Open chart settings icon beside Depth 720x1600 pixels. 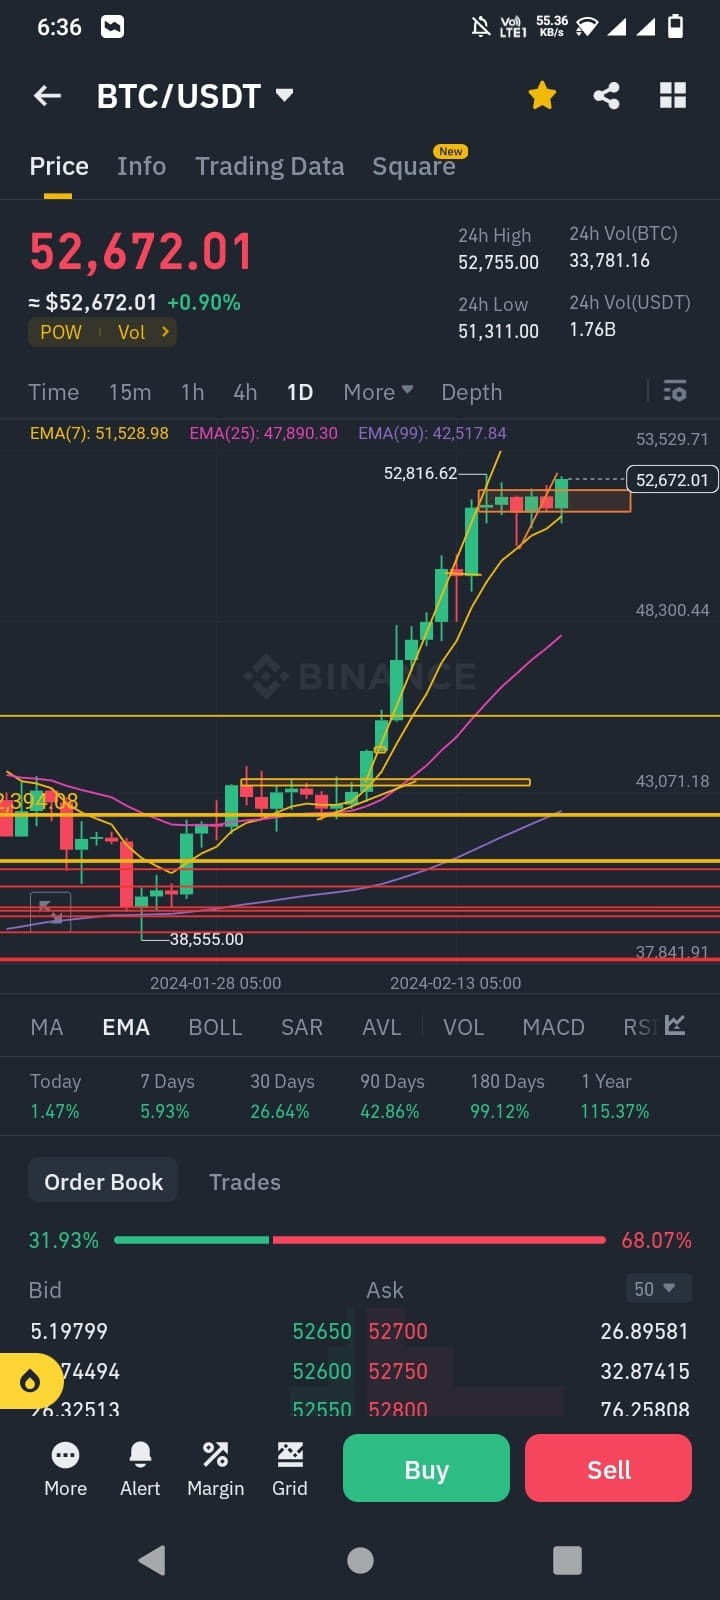pyautogui.click(x=675, y=391)
